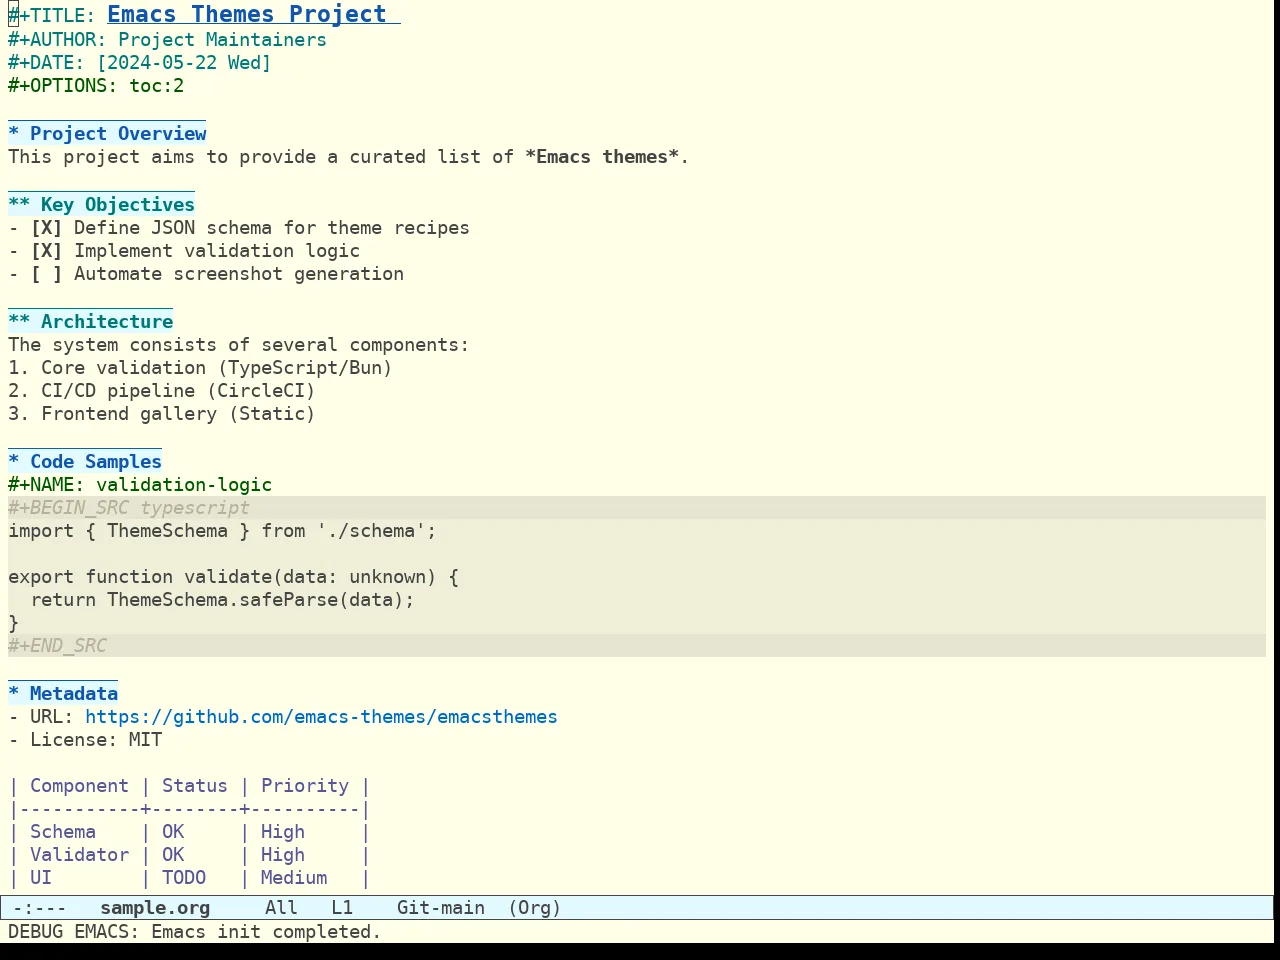Click the '#+OPTIONS: toc:2' line

96,86
